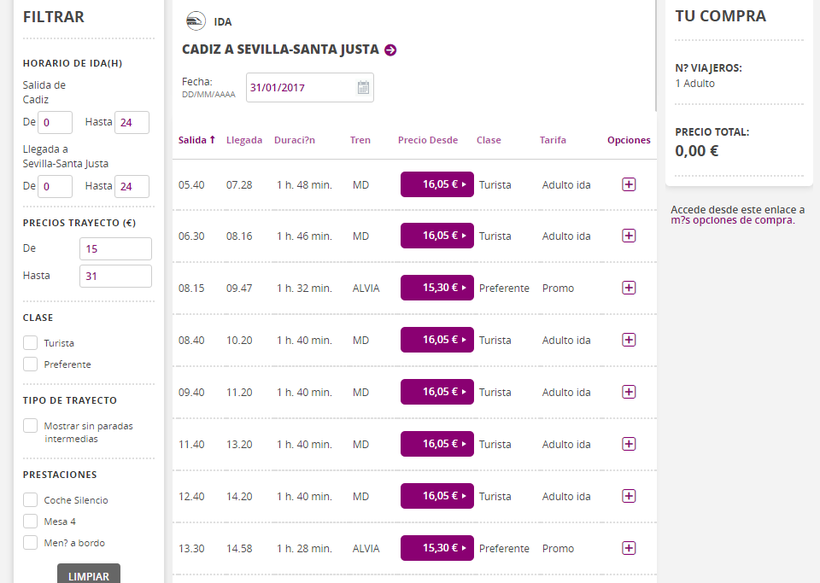Open plus icon on the 12.40 departure
The width and height of the screenshot is (820, 583).
[x=629, y=496]
